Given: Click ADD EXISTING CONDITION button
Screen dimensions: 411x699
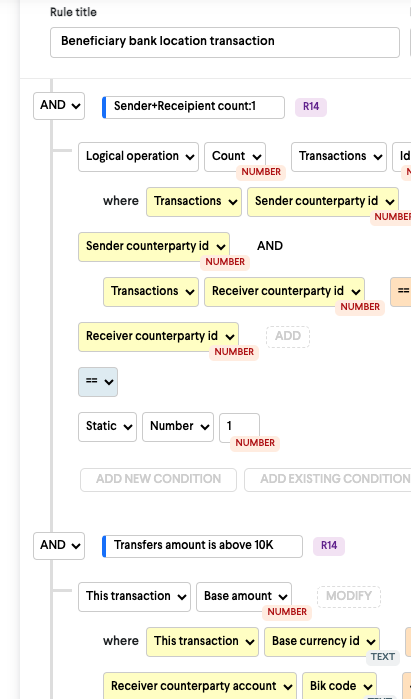Looking at the screenshot, I should tap(328, 480).
